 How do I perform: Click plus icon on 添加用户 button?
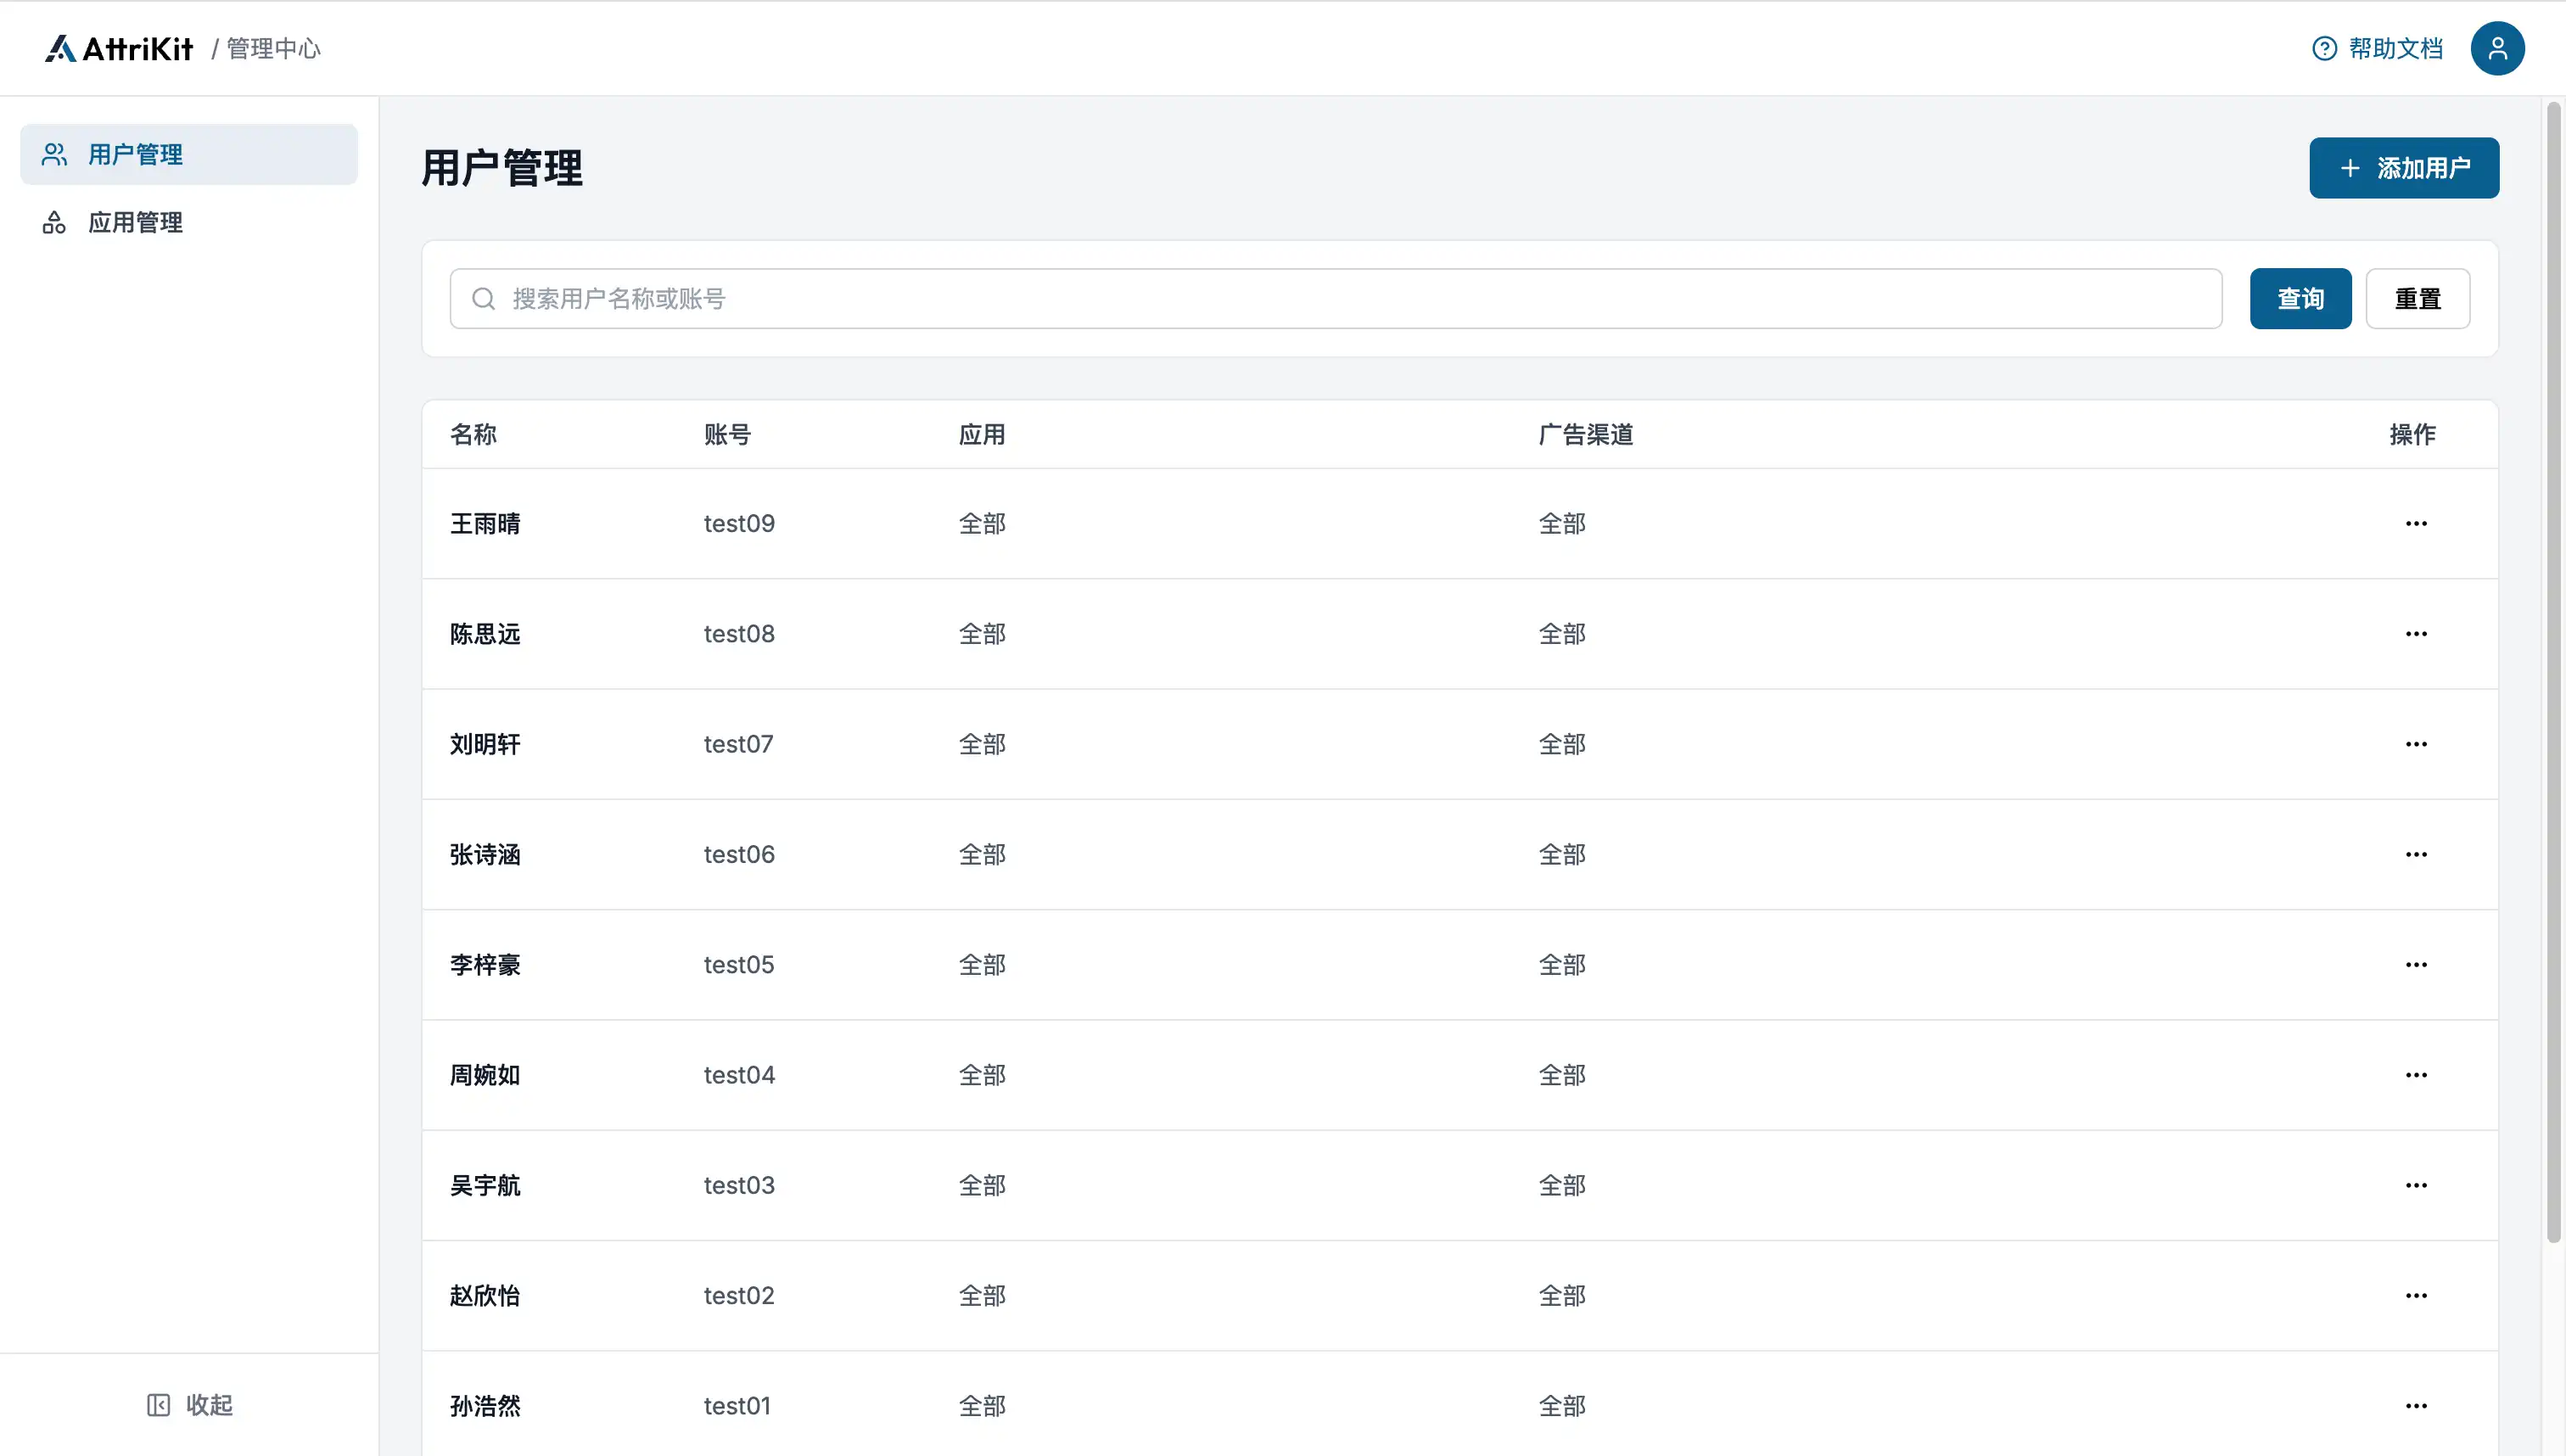tap(2350, 168)
